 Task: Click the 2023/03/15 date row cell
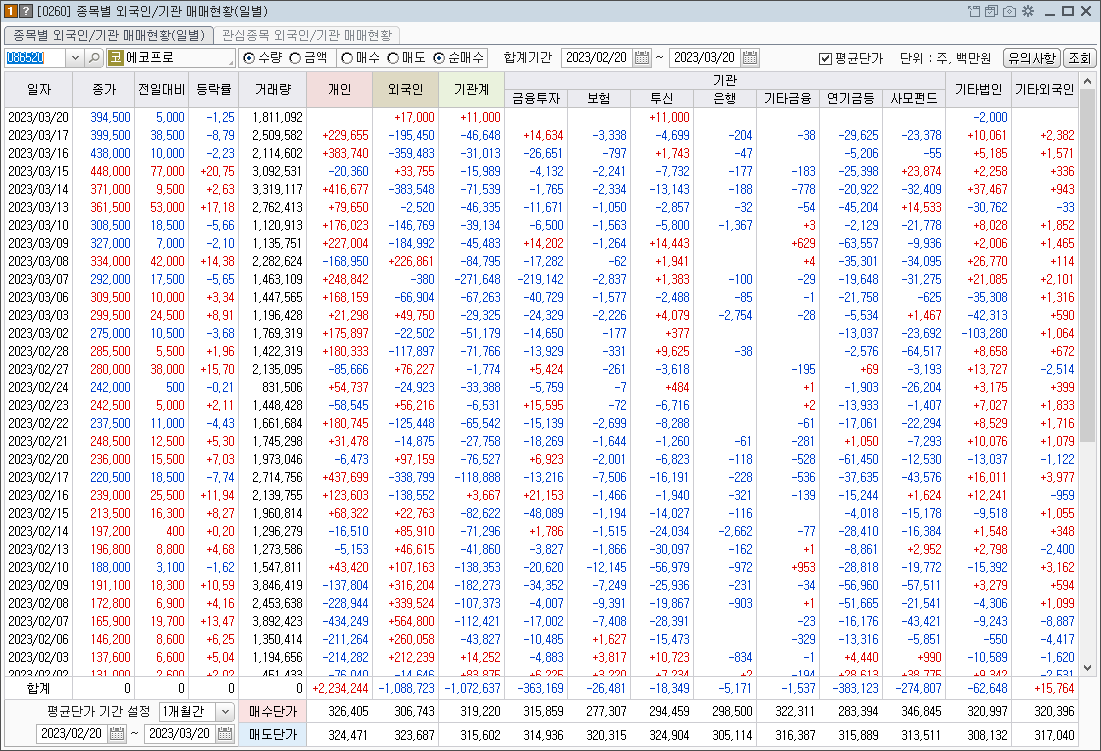39,171
